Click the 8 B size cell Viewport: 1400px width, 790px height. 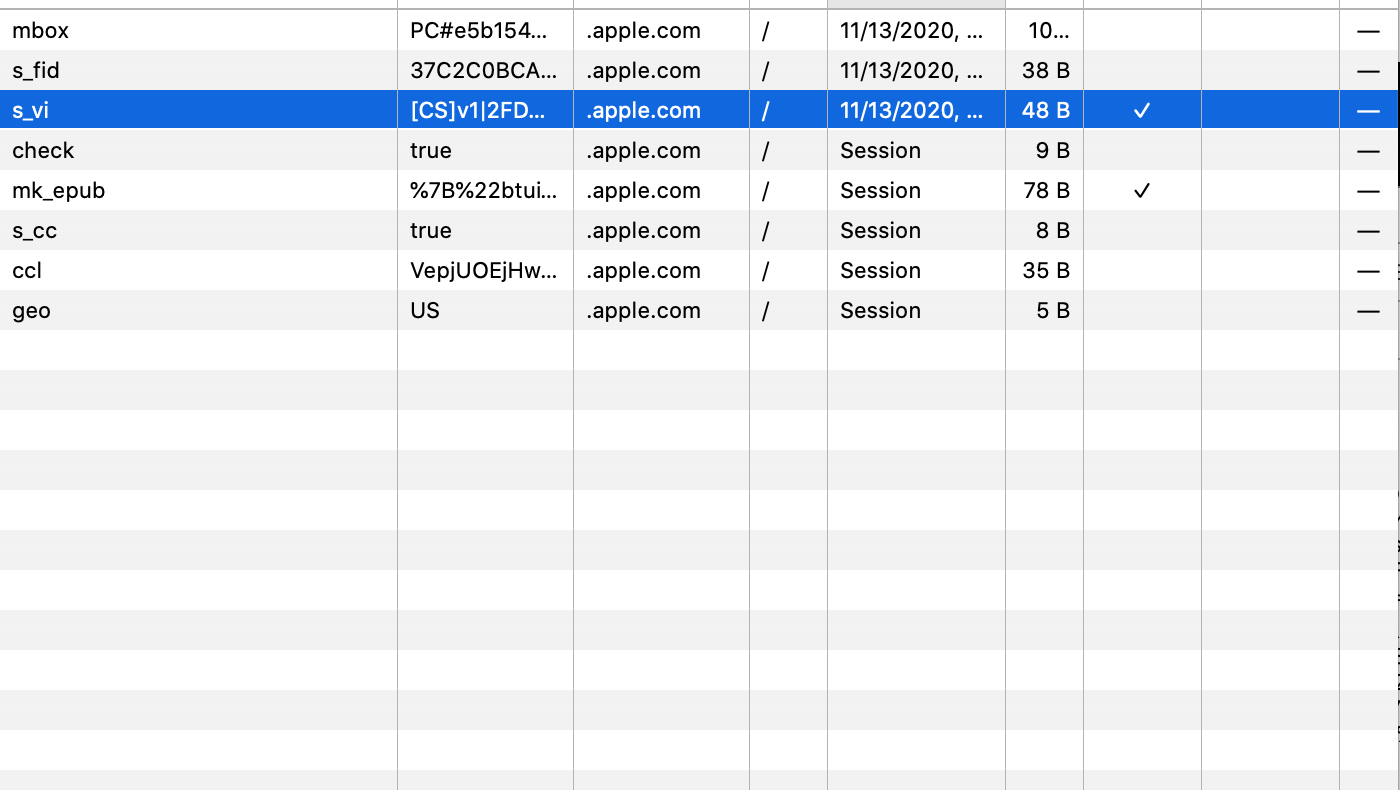pyautogui.click(x=1053, y=231)
